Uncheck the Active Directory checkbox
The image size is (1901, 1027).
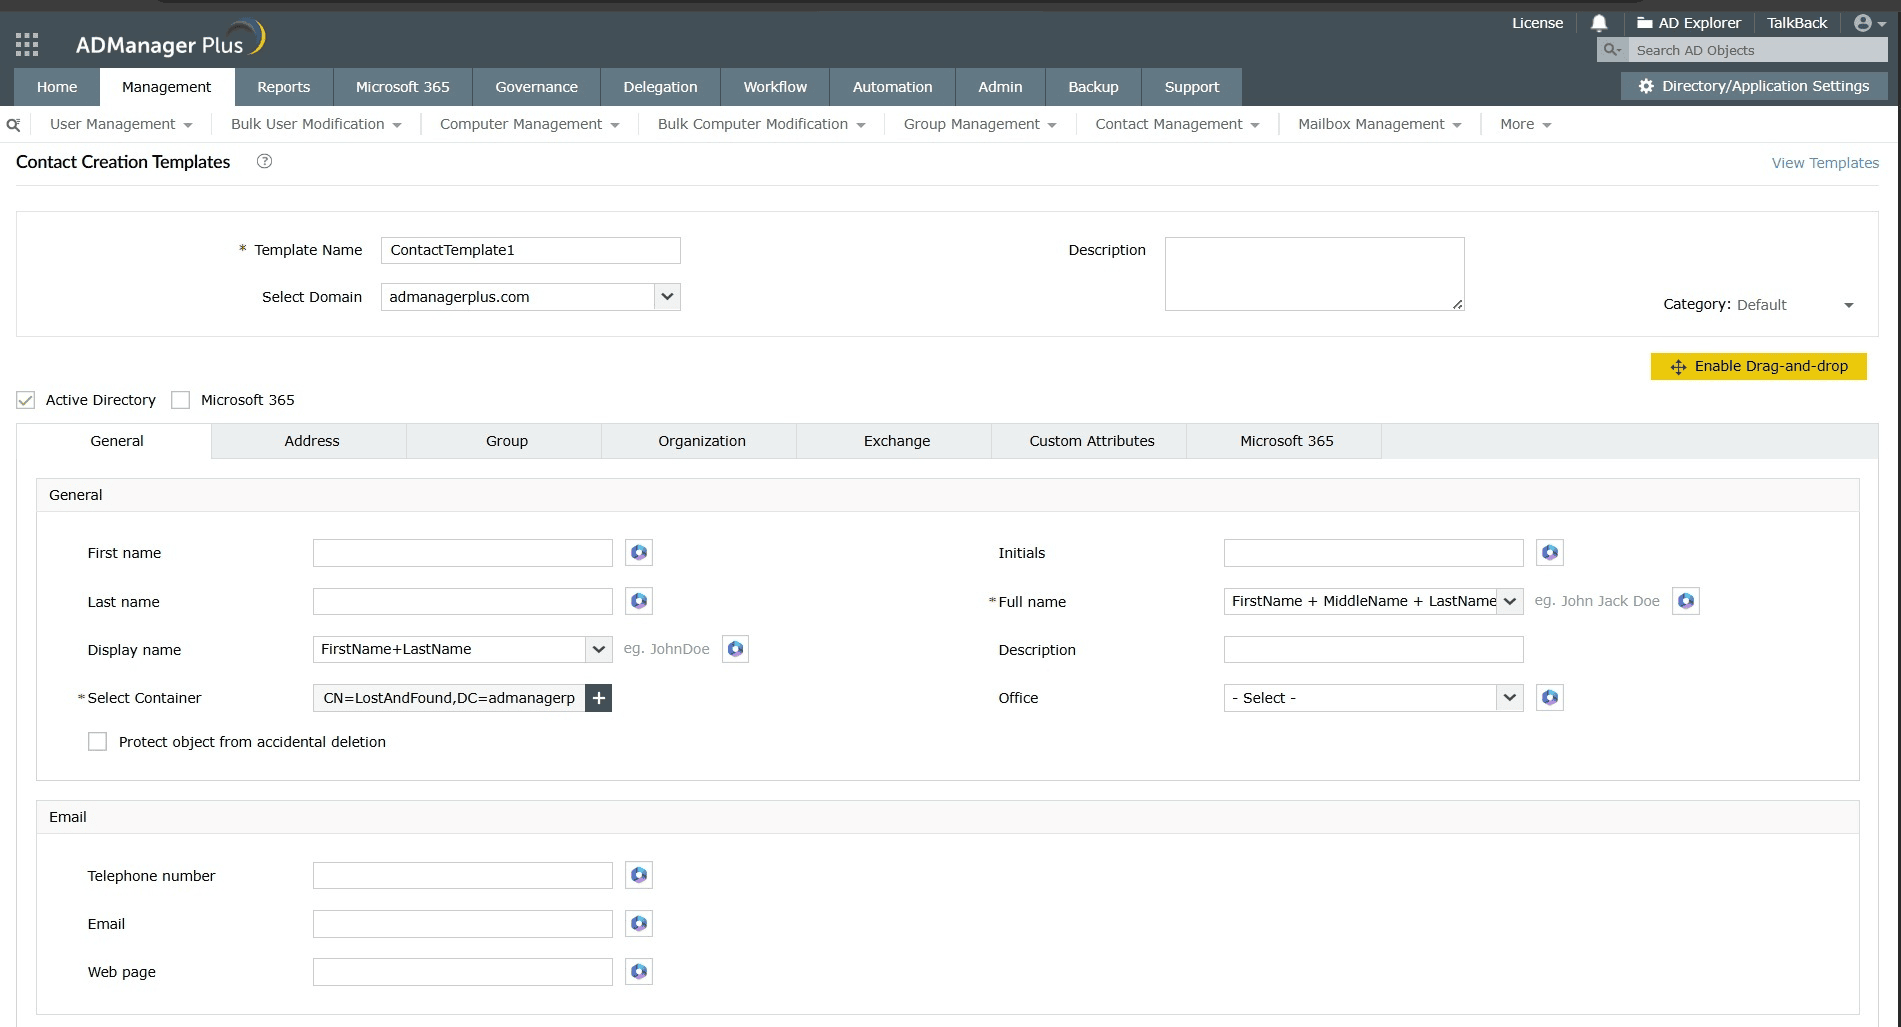click(x=25, y=399)
